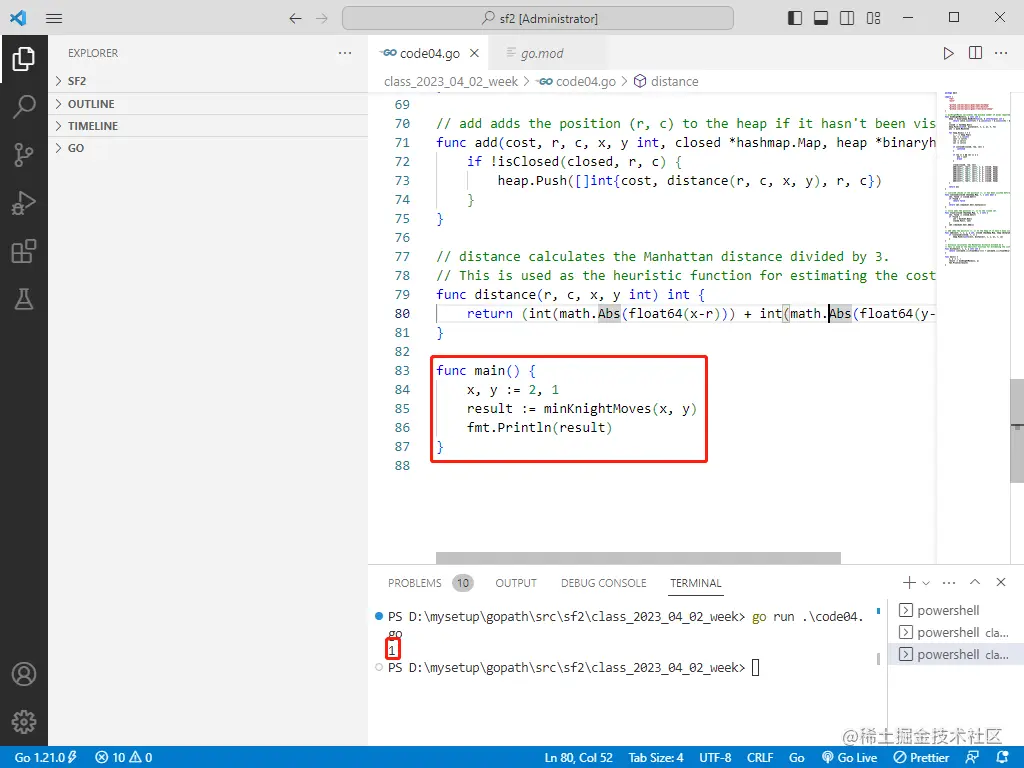Click code04.go breadcrumb item
The width and height of the screenshot is (1024, 768).
tap(577, 81)
